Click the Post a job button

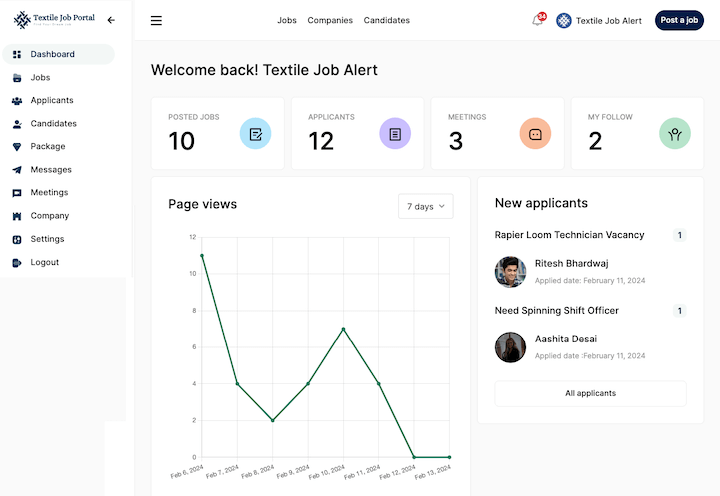(x=679, y=20)
